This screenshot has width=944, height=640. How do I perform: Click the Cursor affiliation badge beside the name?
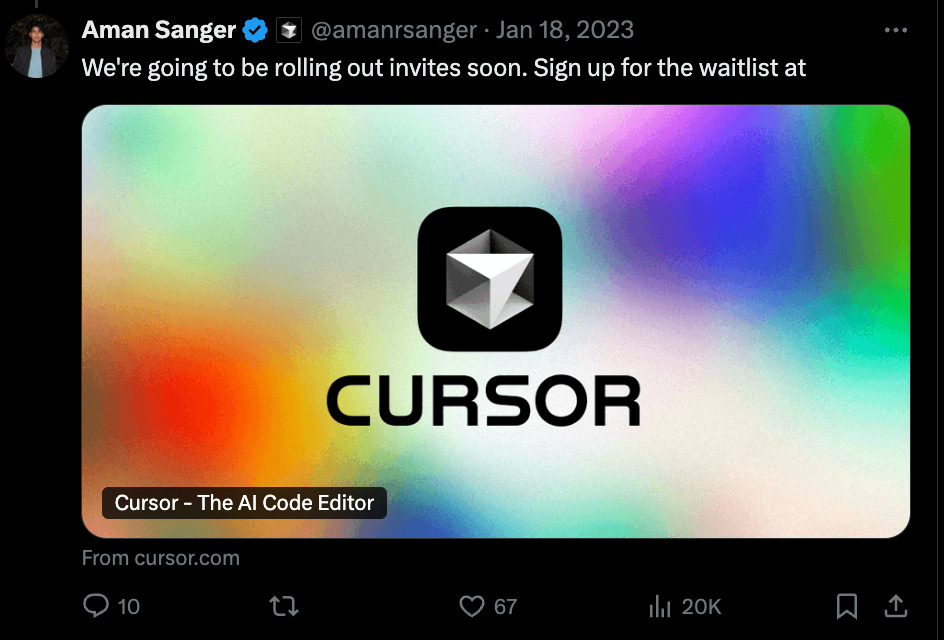pos(289,30)
